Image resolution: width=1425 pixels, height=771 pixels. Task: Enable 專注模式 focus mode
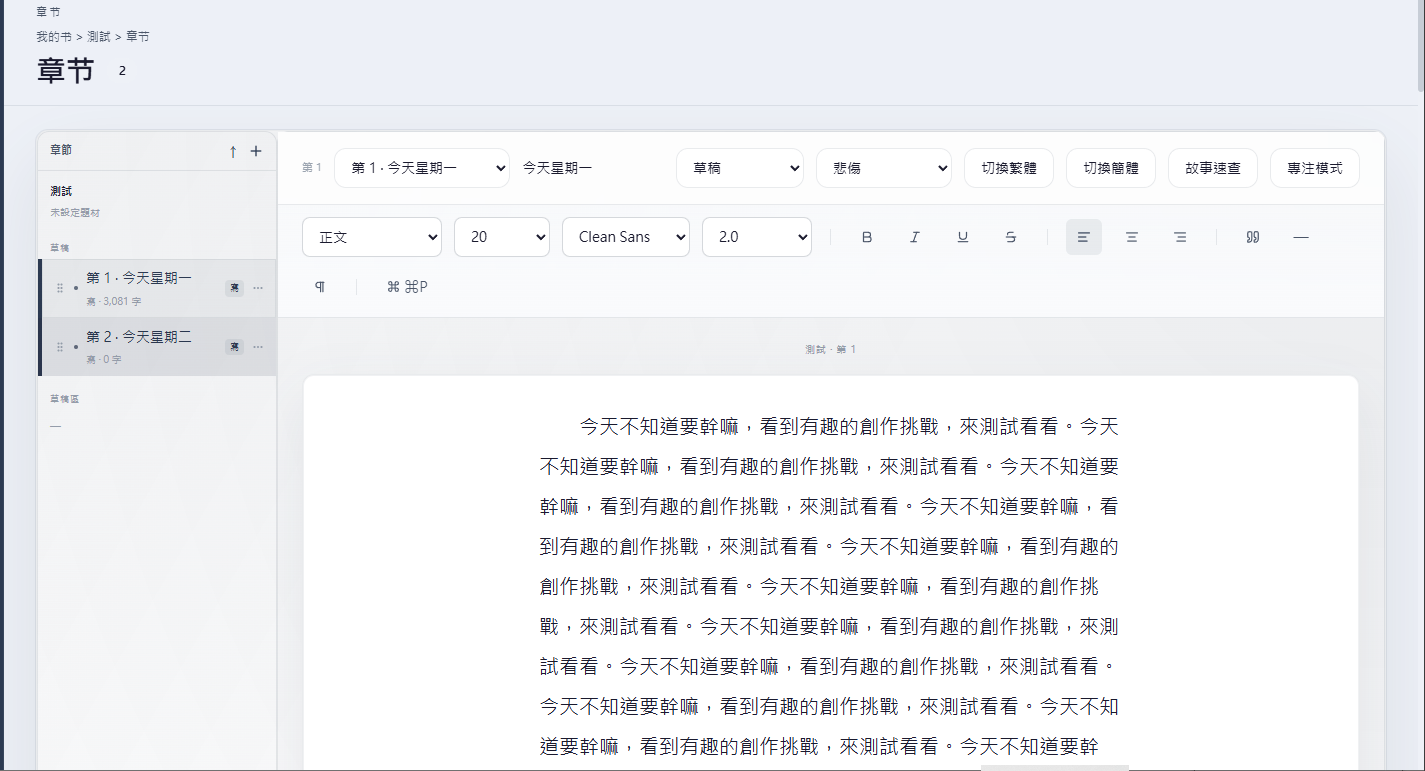point(1315,168)
